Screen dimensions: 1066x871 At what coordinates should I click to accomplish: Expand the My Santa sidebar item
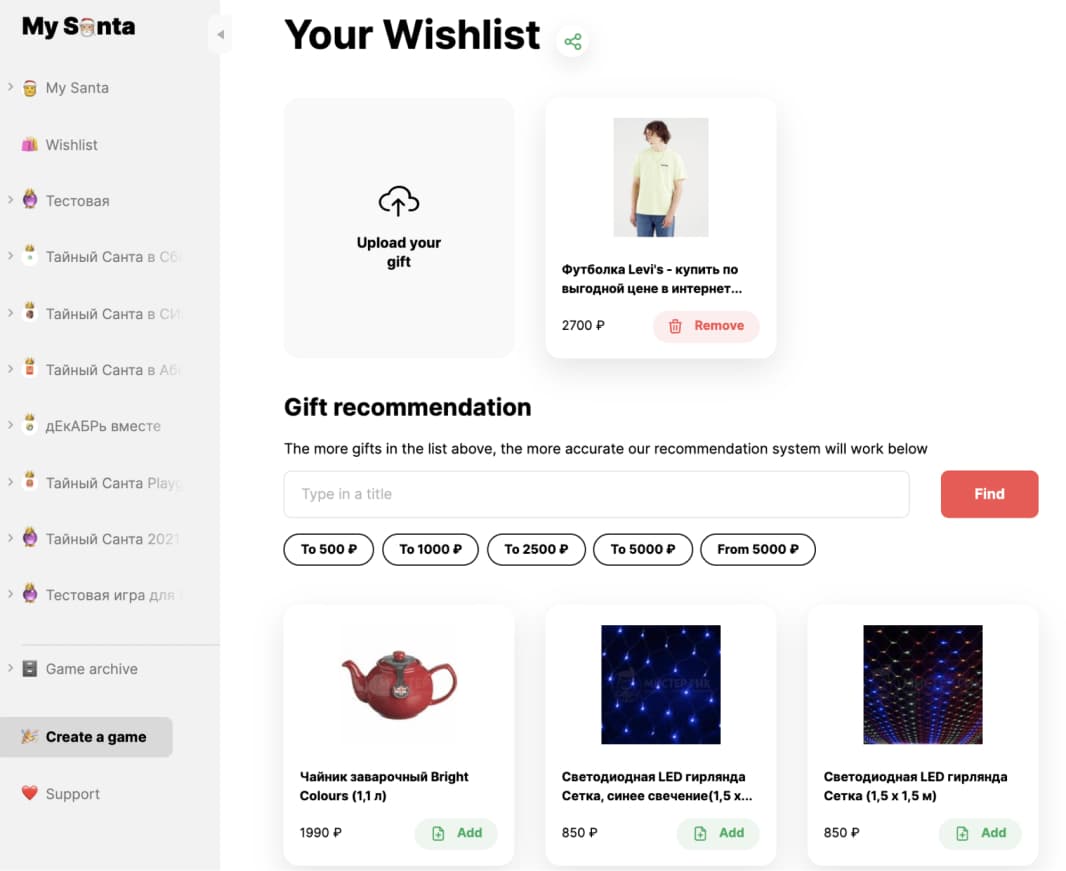pos(10,86)
